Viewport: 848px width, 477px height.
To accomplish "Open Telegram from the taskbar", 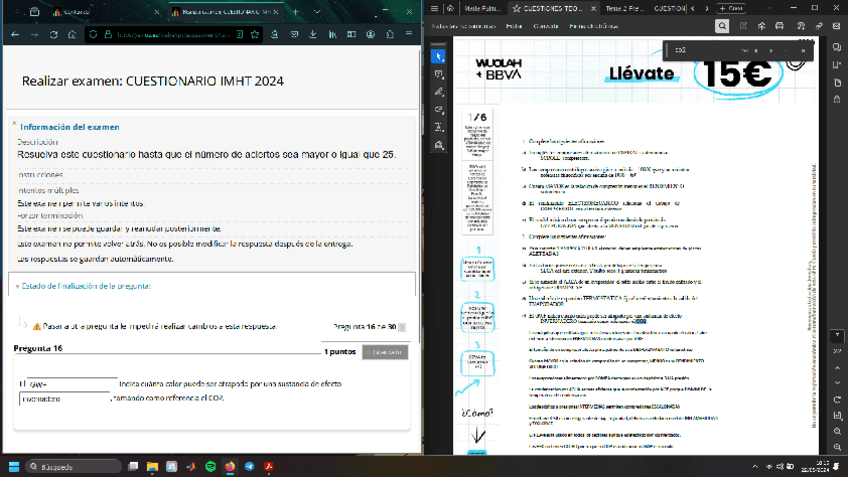I will tap(249, 466).
